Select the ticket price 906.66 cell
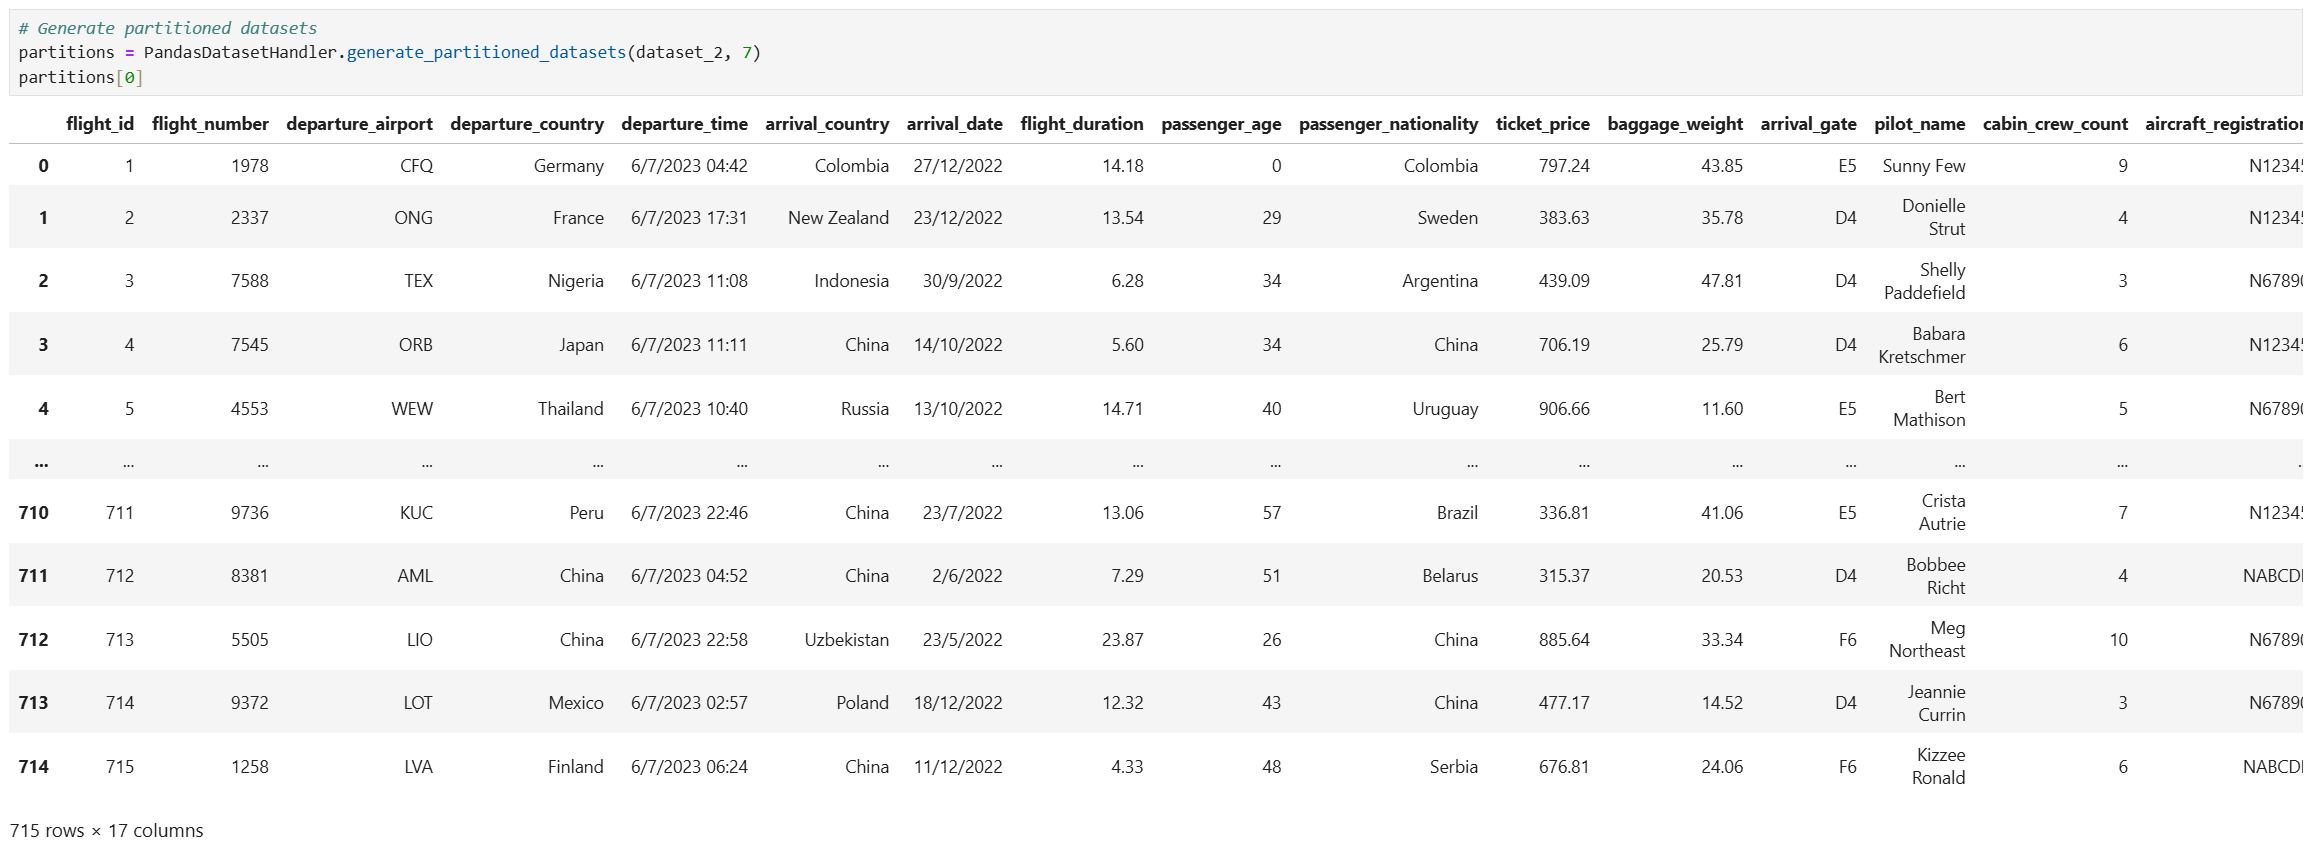2316x844 pixels. (x=1563, y=409)
